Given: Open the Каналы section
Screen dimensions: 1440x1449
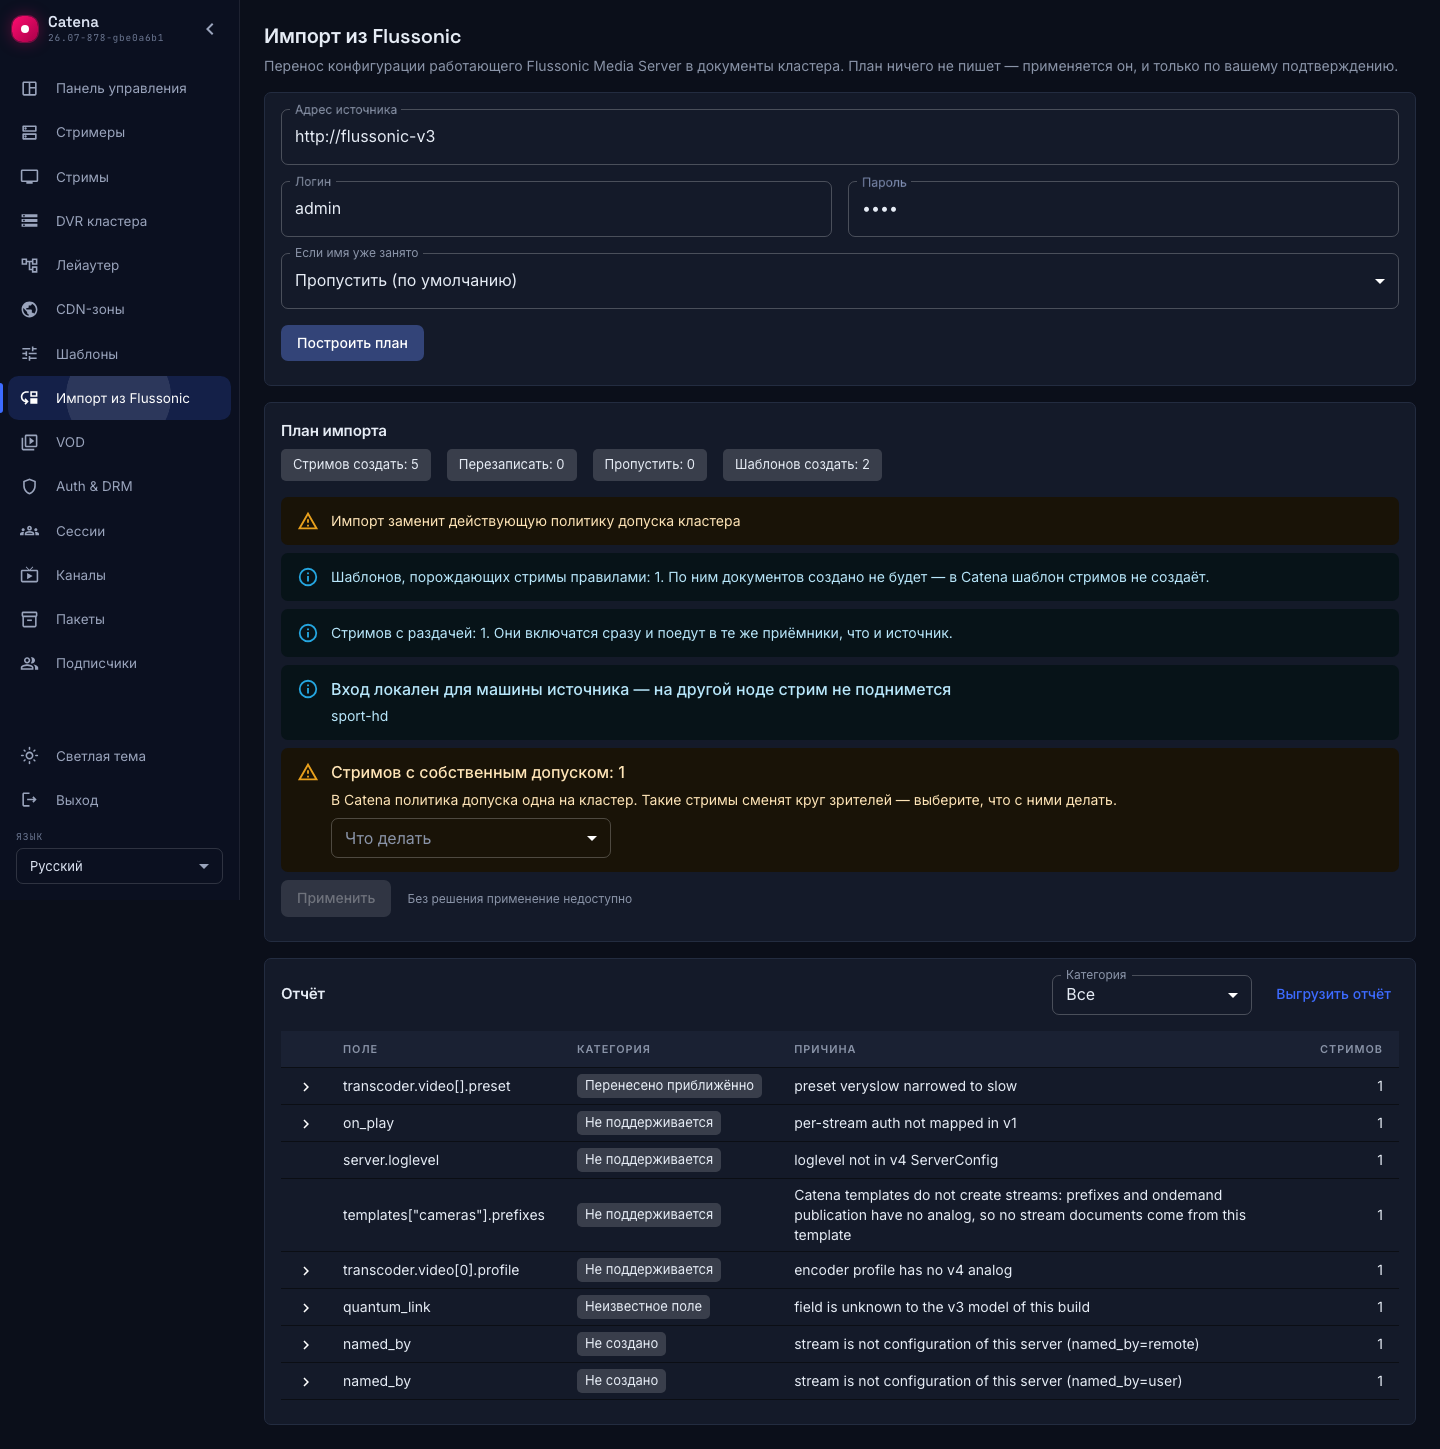Looking at the screenshot, I should [x=119, y=575].
